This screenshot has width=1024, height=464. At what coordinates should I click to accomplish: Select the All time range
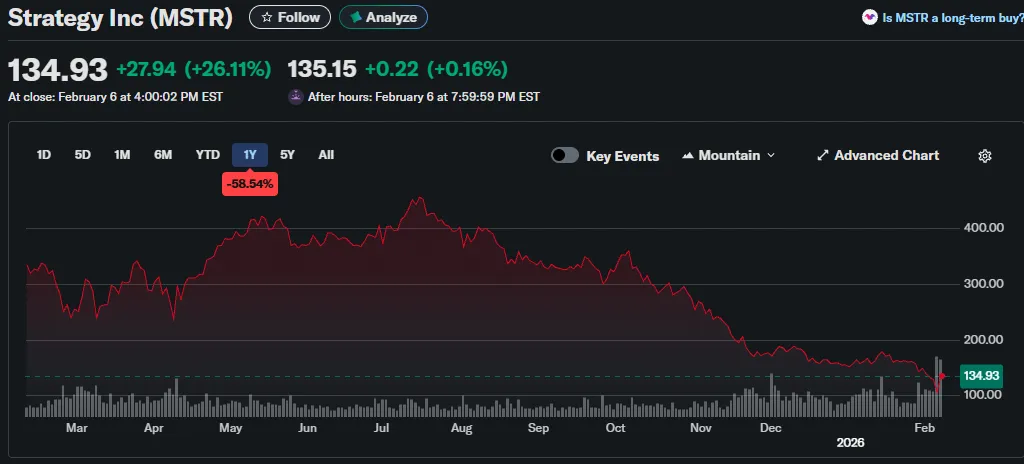pyautogui.click(x=326, y=155)
